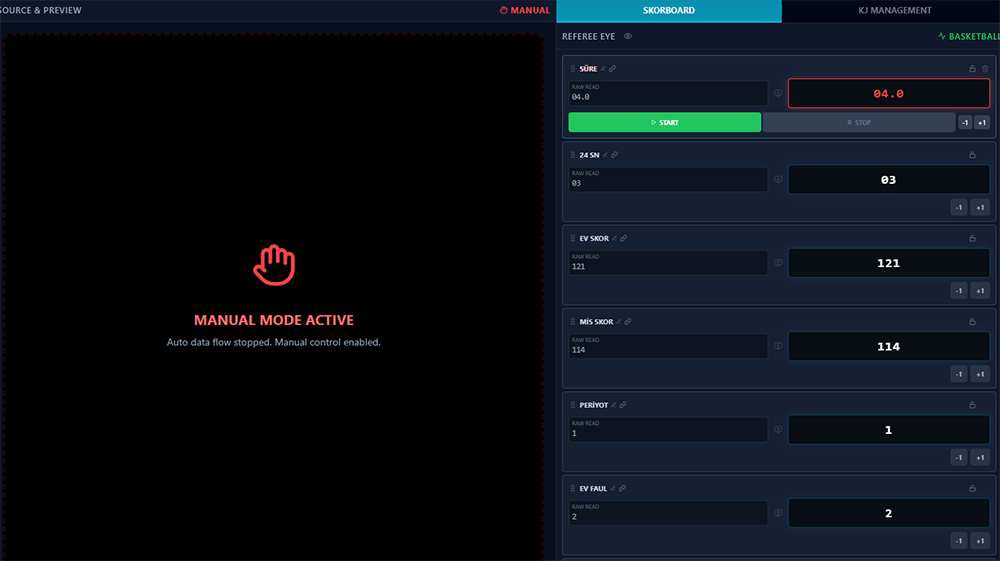The width and height of the screenshot is (1000, 561).
Task: Toggle the lock on the SÜRE card
Action: point(972,69)
